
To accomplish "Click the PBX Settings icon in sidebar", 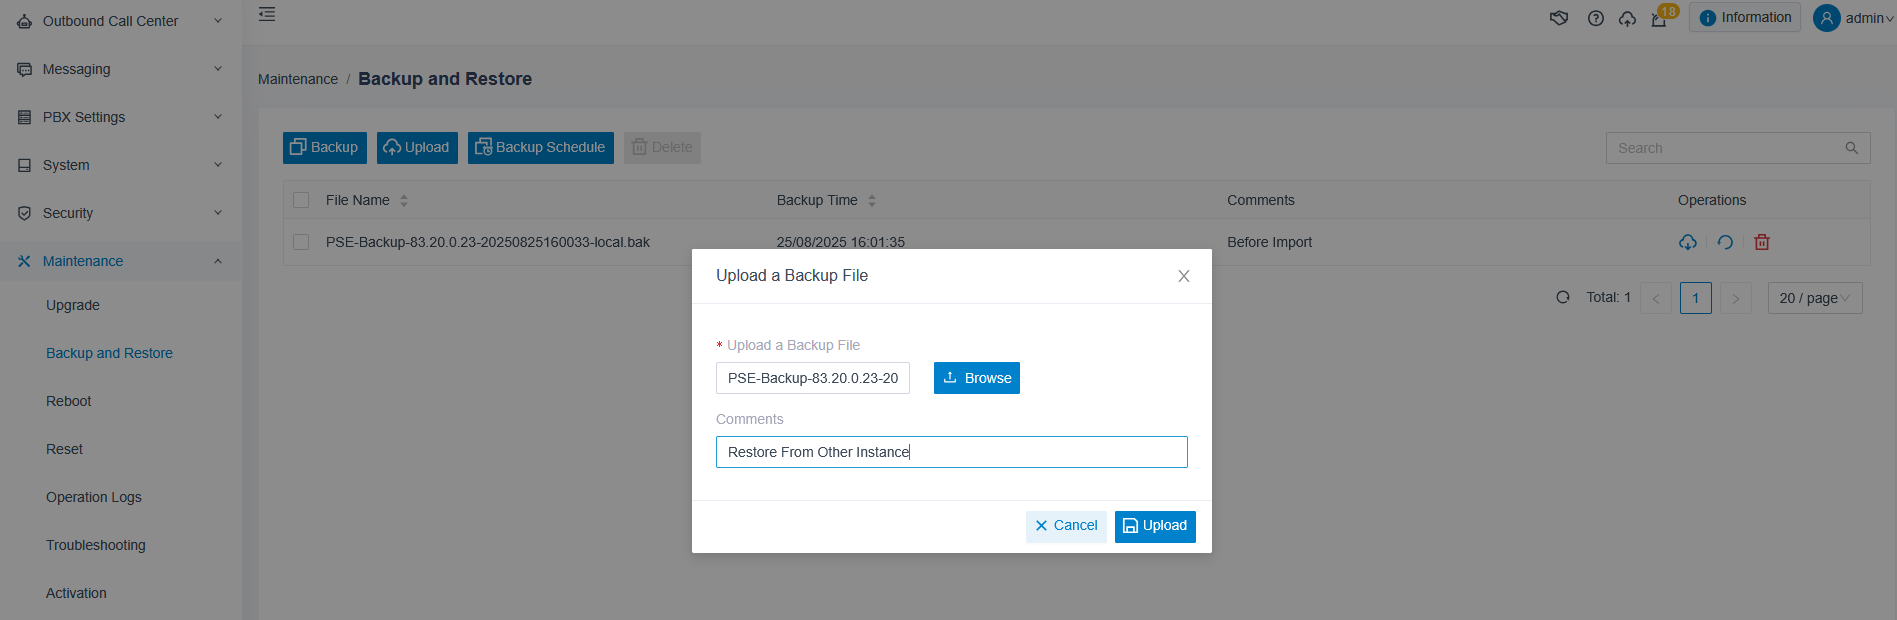I will pyautogui.click(x=24, y=117).
